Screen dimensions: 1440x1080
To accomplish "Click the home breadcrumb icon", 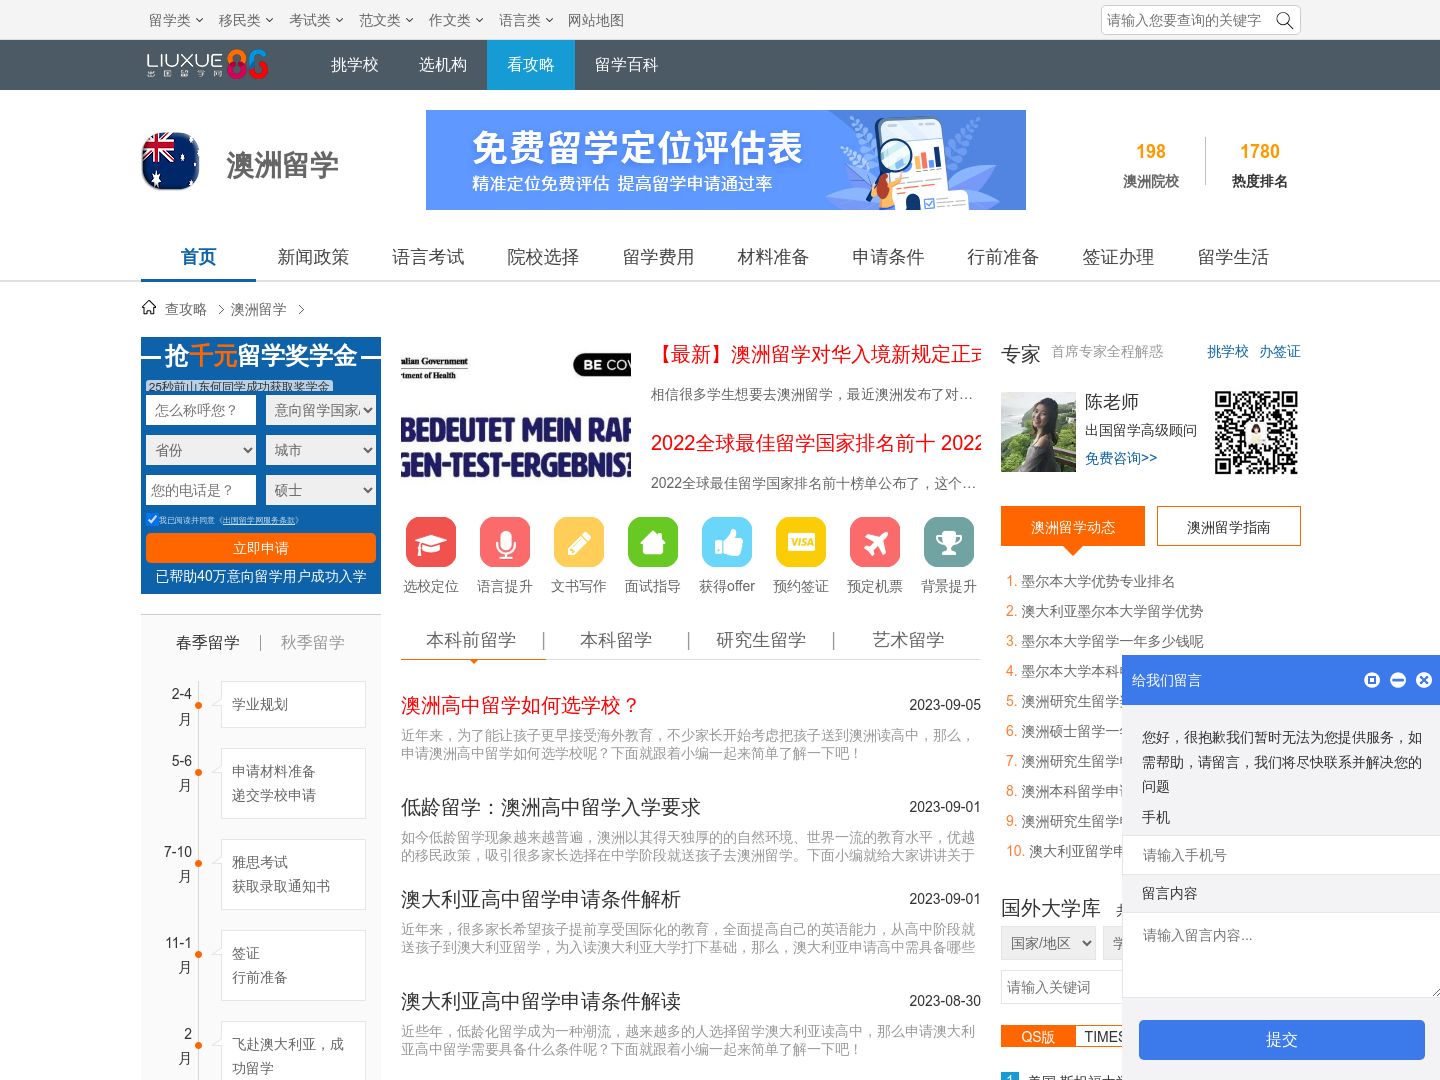I will pyautogui.click(x=149, y=308).
